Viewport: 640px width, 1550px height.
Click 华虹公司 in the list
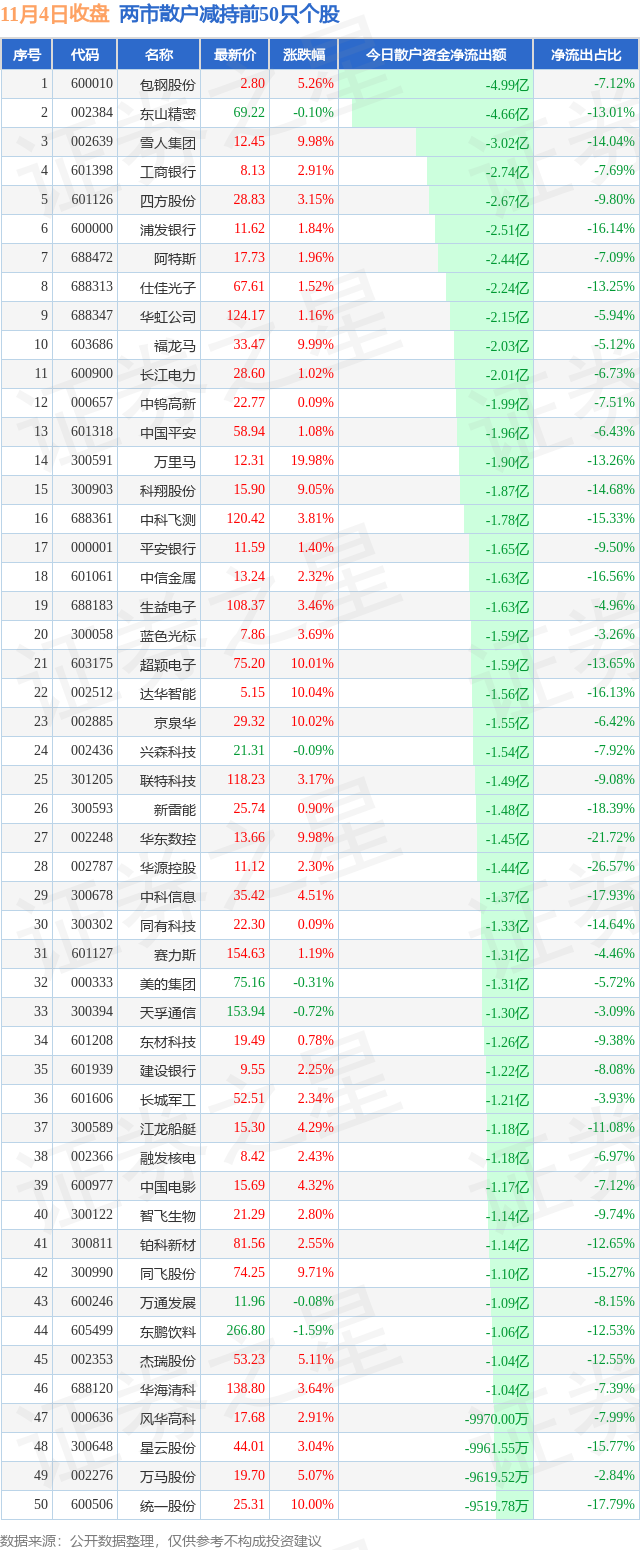click(x=170, y=317)
